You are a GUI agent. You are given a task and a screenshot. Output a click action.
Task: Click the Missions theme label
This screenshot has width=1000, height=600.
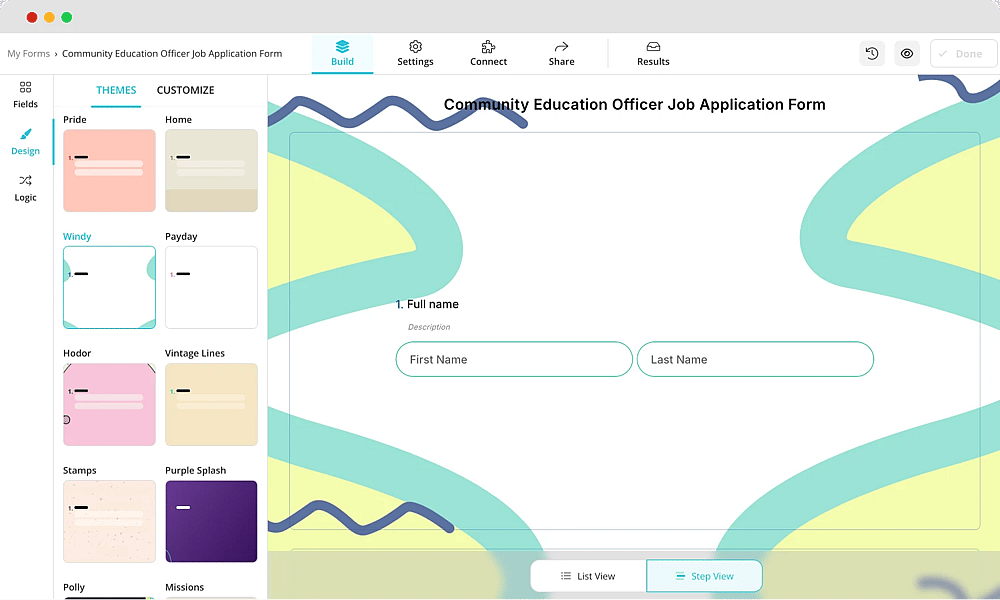tap(184, 587)
